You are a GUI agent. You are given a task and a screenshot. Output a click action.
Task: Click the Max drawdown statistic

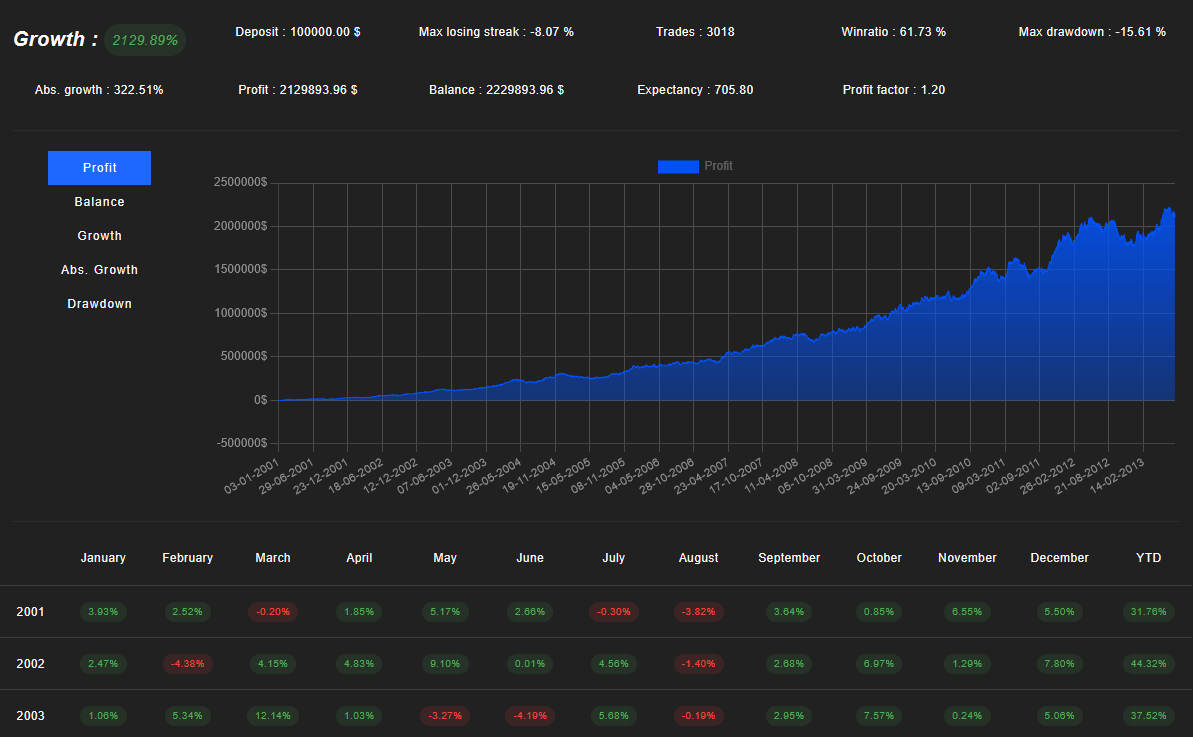click(x=1092, y=32)
